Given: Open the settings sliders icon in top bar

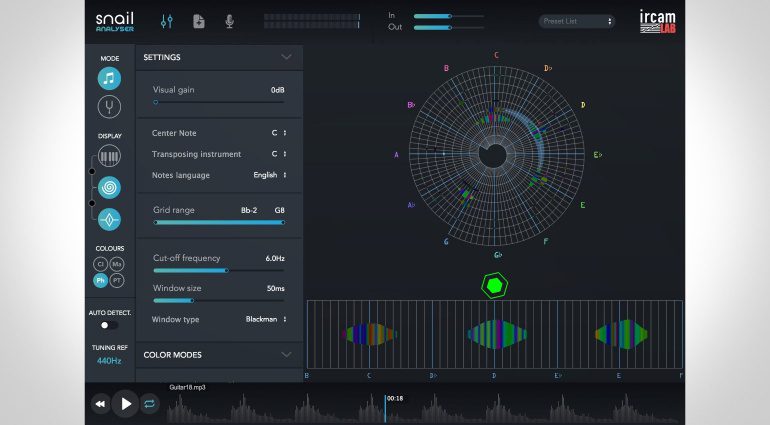Looking at the screenshot, I should [x=167, y=21].
